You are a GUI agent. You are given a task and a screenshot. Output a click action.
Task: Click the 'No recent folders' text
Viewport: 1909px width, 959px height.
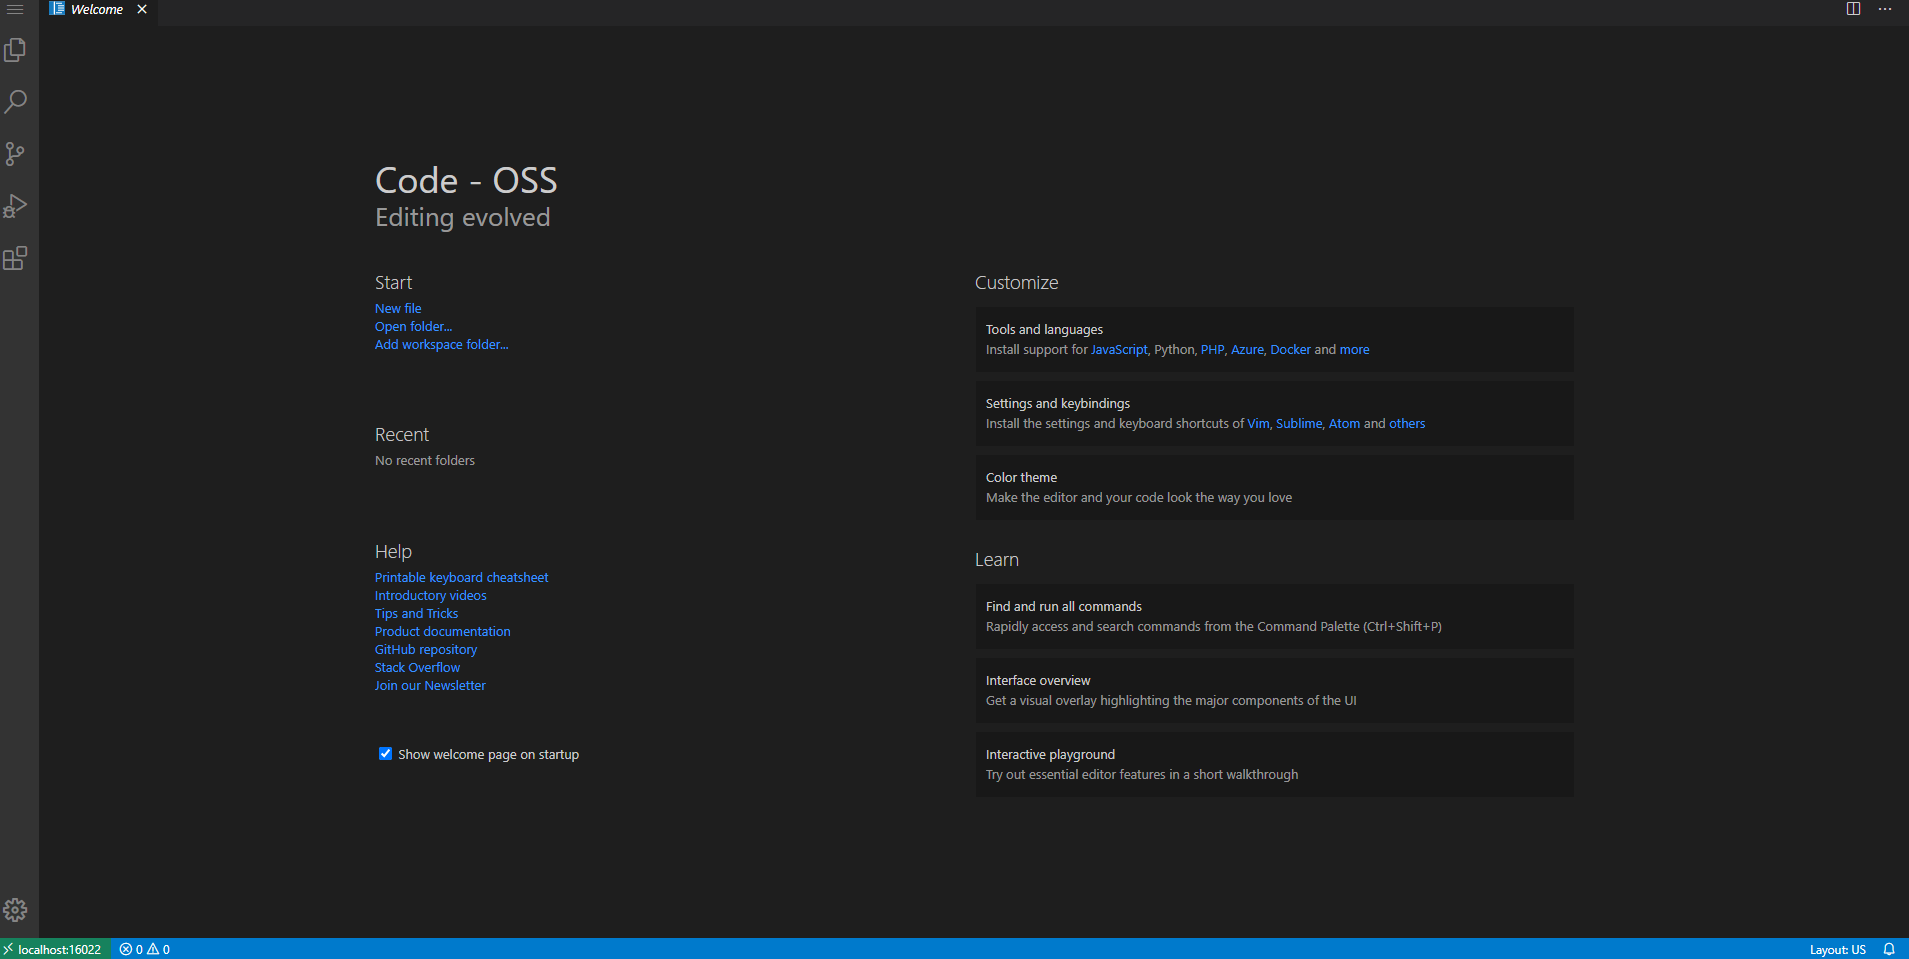point(425,461)
